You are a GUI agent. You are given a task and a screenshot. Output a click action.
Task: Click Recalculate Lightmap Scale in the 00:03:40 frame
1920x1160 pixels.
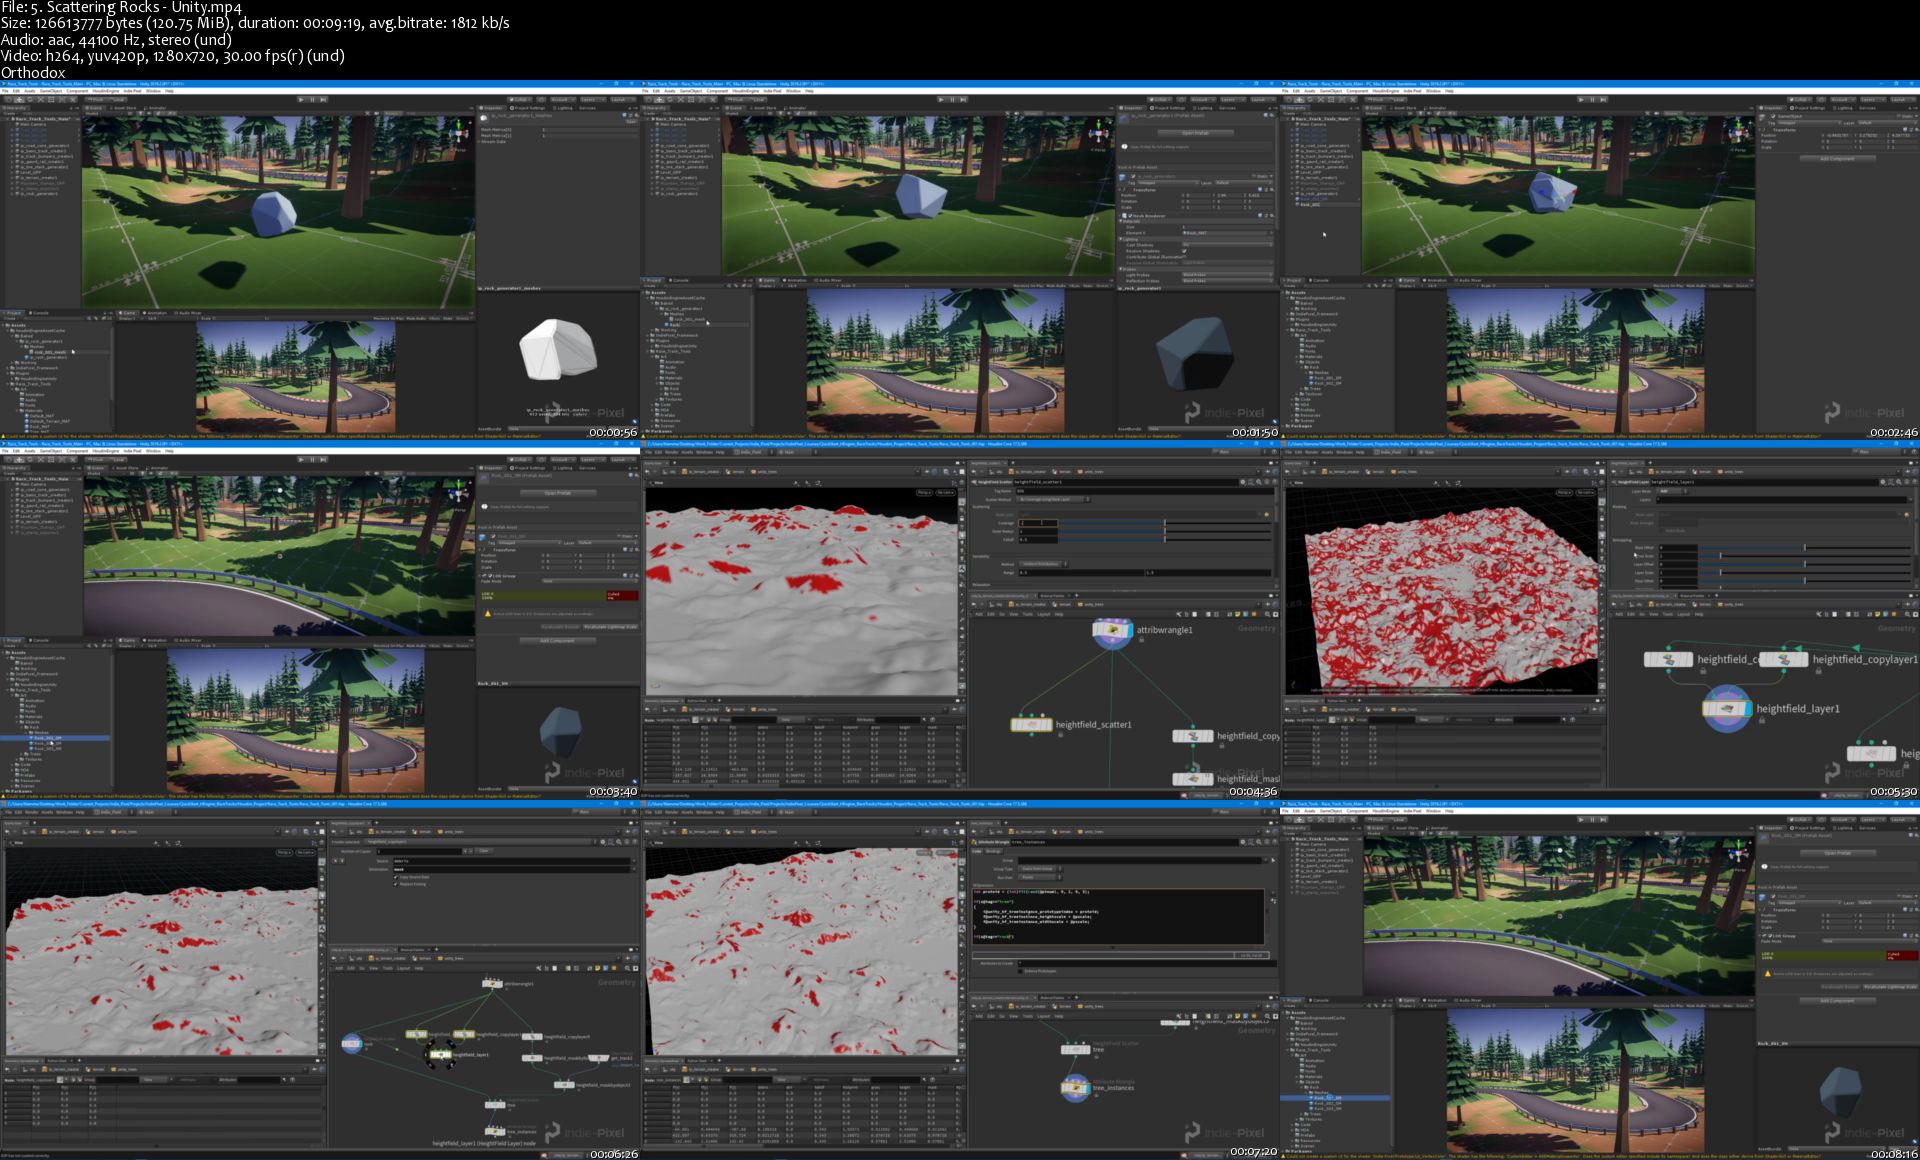coord(609,627)
